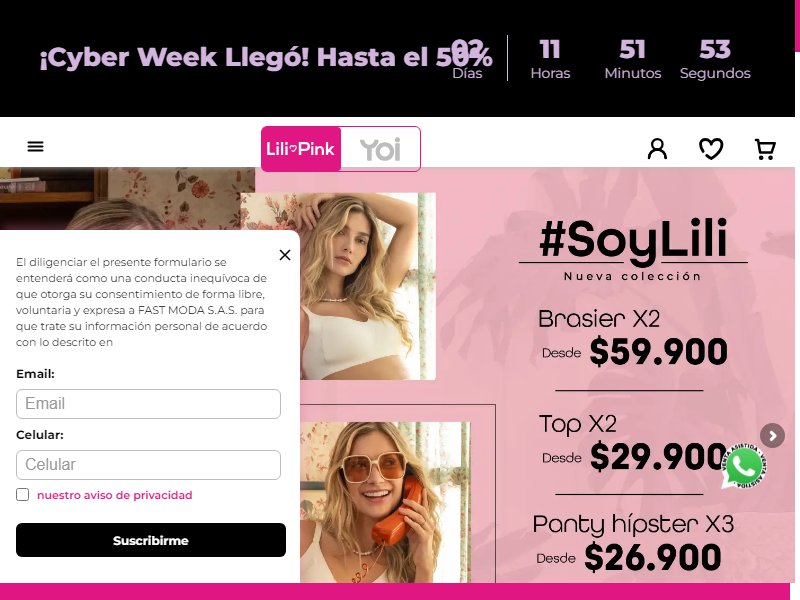
Task: Focus the Celular input field
Action: click(148, 464)
